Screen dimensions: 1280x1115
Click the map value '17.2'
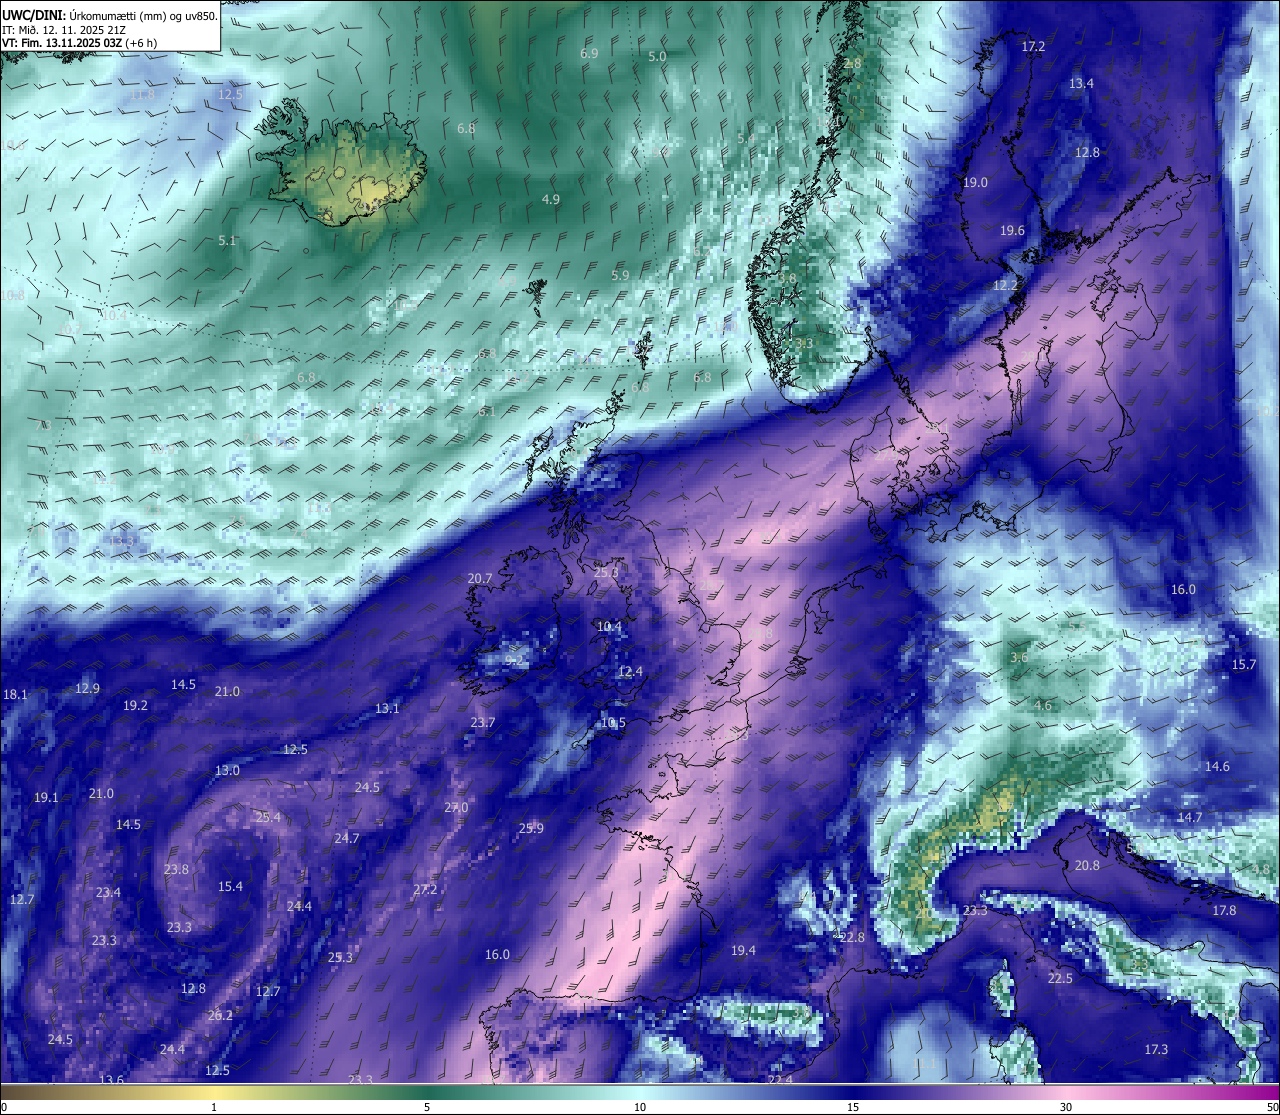tap(1033, 47)
